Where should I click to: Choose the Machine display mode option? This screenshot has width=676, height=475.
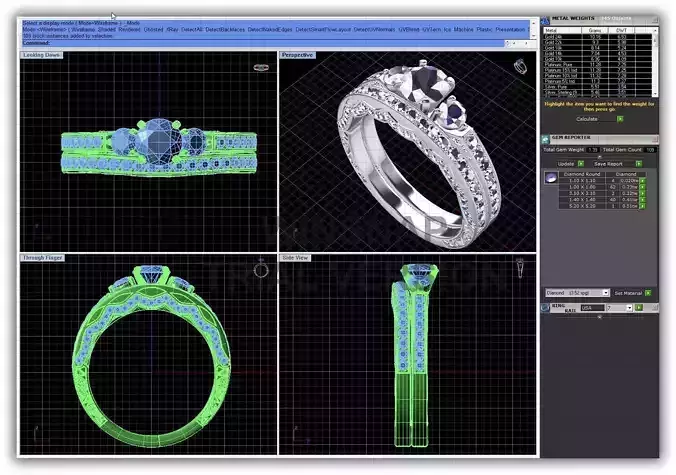coord(463,30)
